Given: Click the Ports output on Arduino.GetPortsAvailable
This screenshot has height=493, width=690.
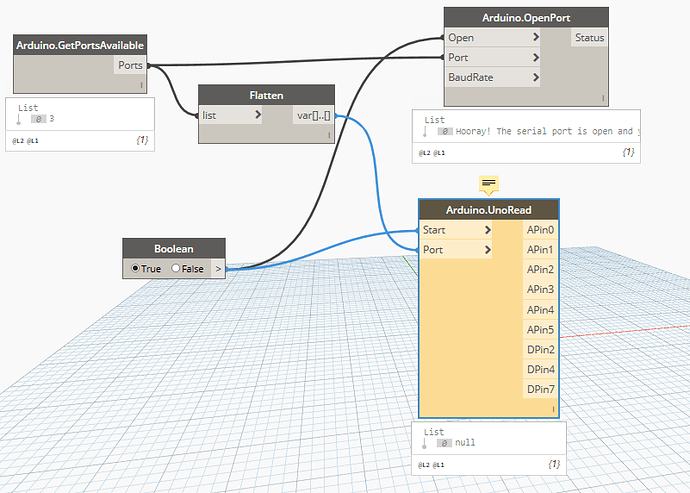Looking at the screenshot, I should coord(130,65).
